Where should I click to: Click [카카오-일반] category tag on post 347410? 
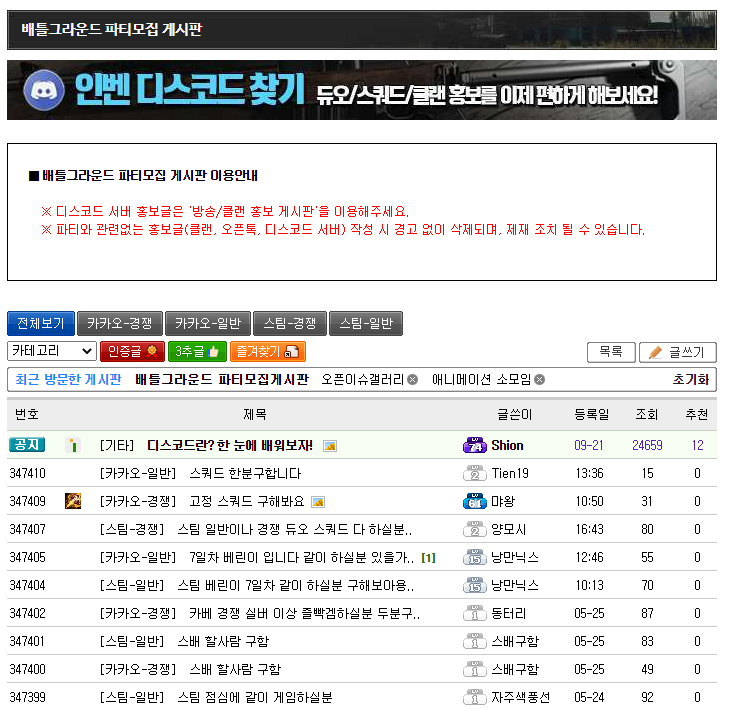[138, 473]
